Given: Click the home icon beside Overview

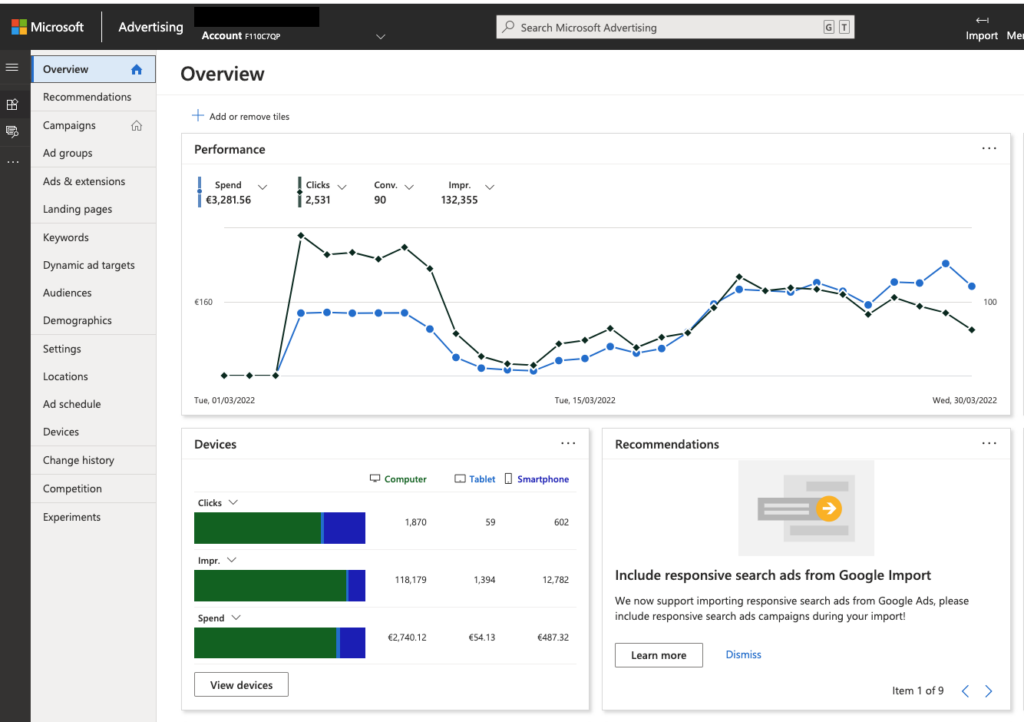Looking at the screenshot, I should (x=136, y=69).
